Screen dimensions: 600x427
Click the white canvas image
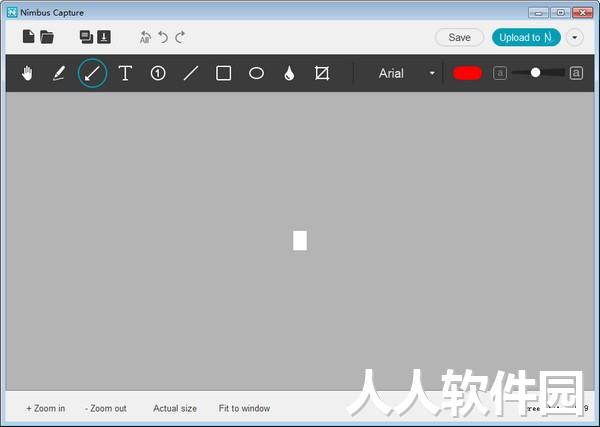(300, 240)
